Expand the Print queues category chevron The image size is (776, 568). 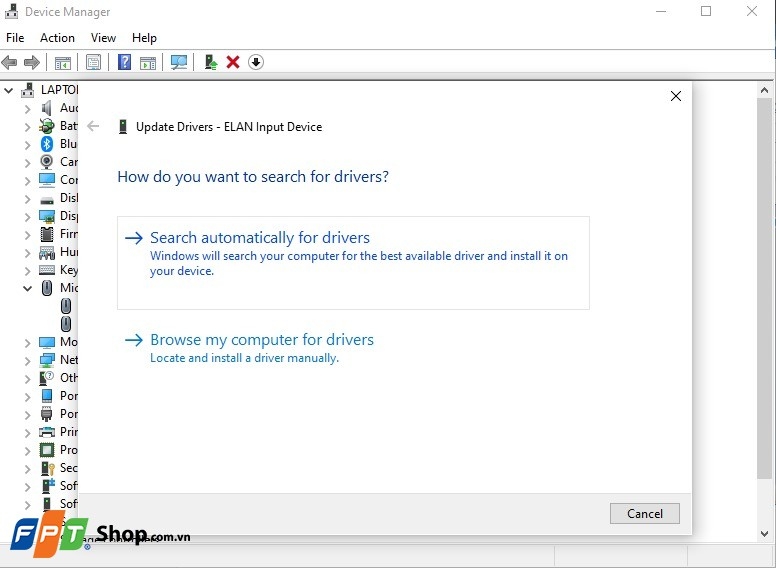(27, 432)
